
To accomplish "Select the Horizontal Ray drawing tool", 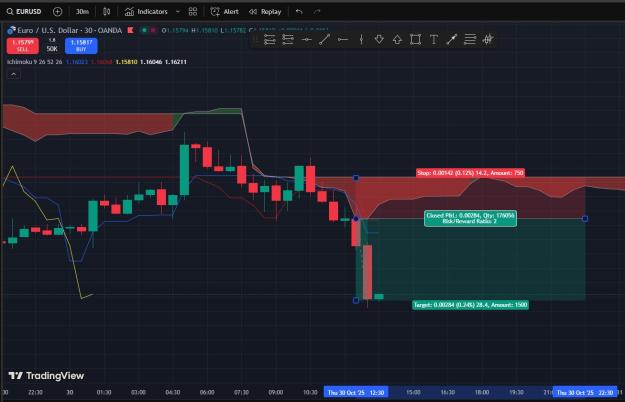I will pos(343,39).
